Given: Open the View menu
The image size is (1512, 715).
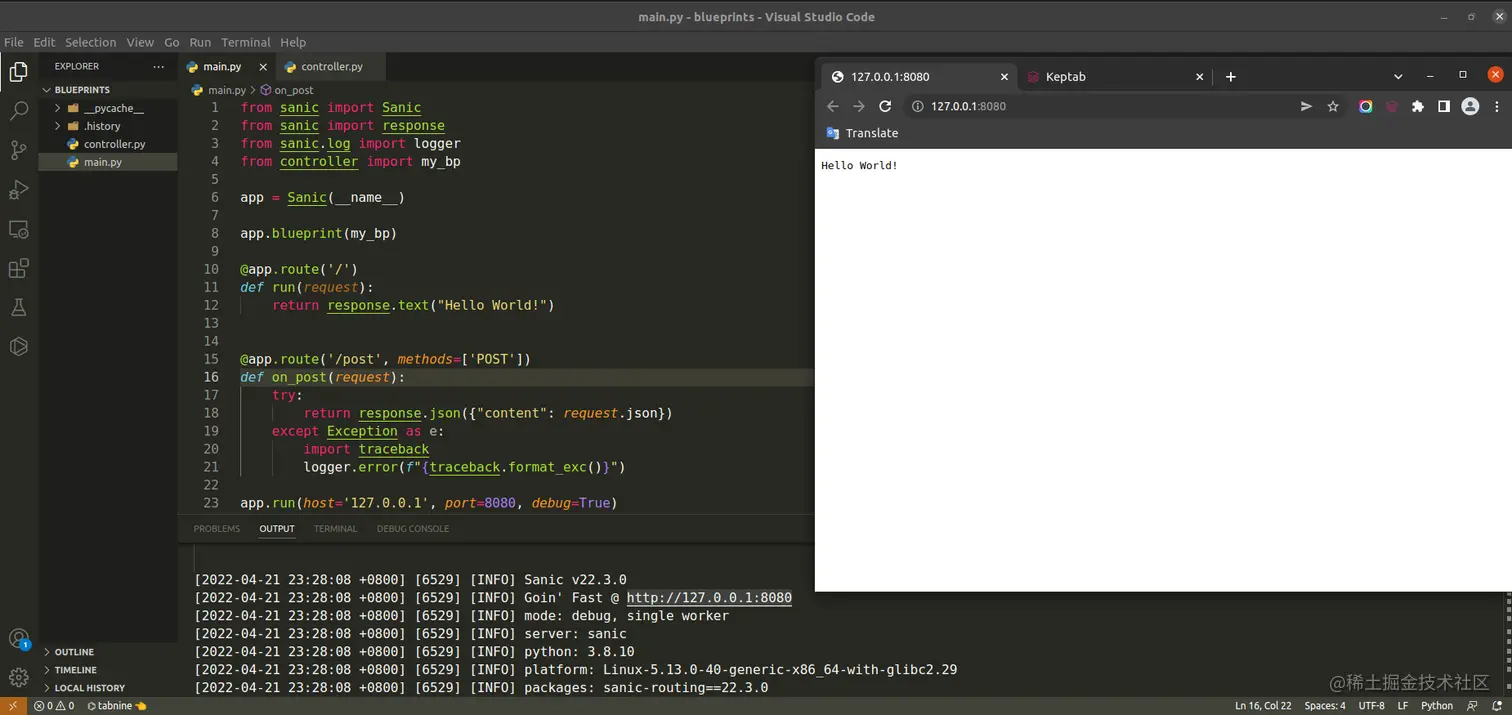Looking at the screenshot, I should 140,42.
